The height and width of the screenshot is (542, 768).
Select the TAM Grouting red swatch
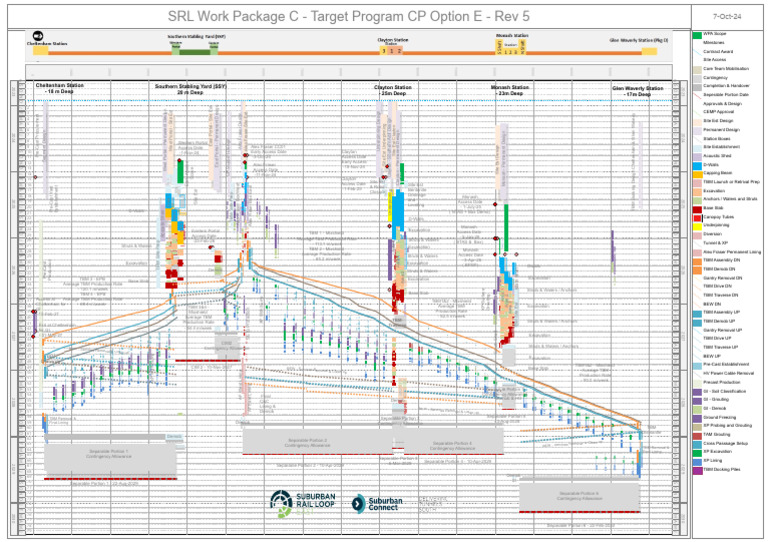click(x=697, y=435)
